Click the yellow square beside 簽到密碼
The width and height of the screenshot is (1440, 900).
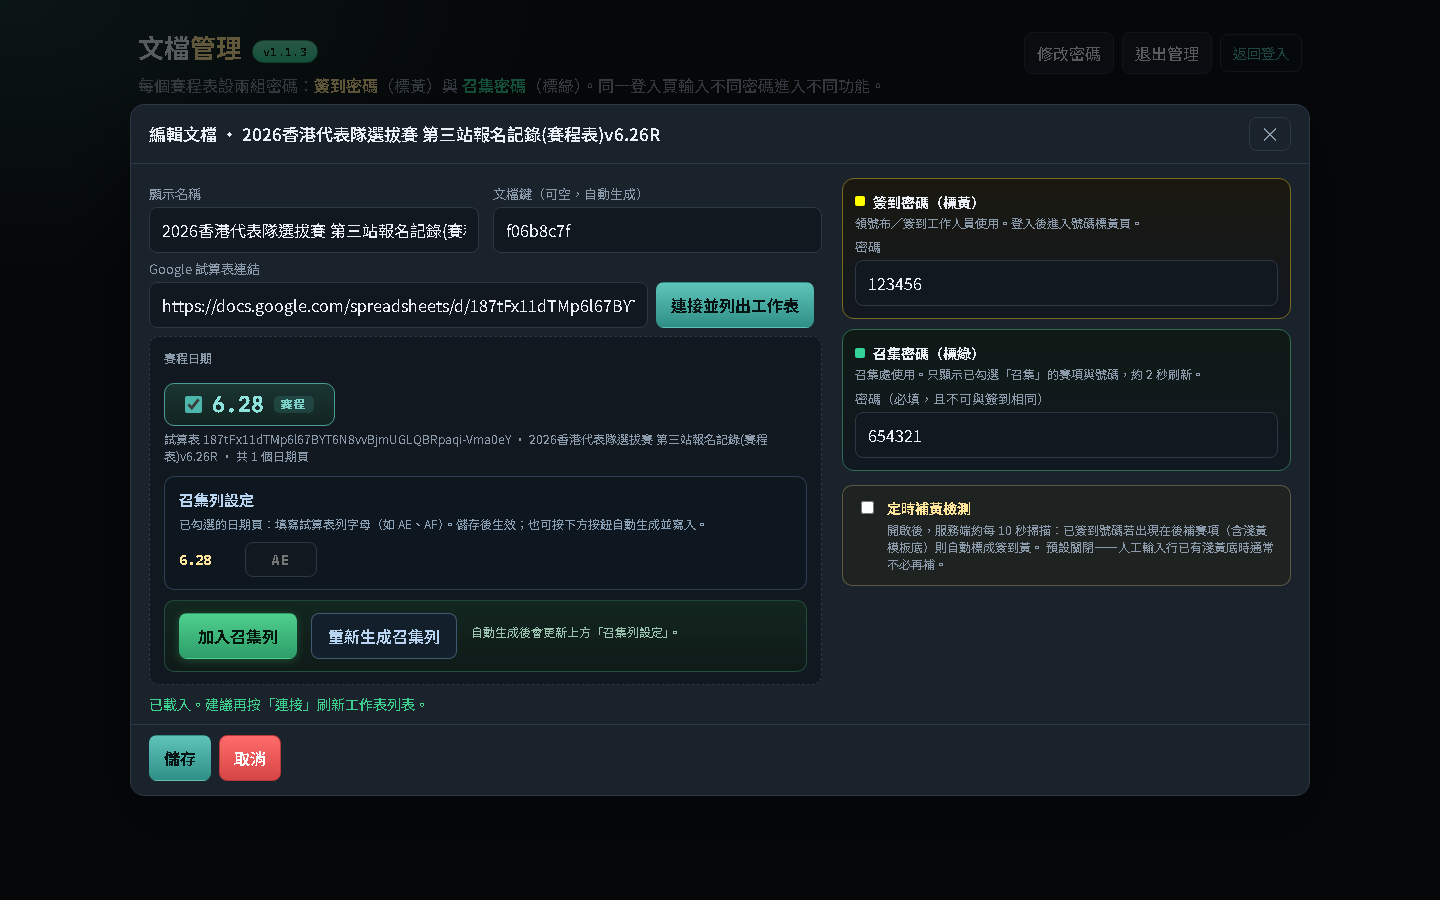coord(860,201)
